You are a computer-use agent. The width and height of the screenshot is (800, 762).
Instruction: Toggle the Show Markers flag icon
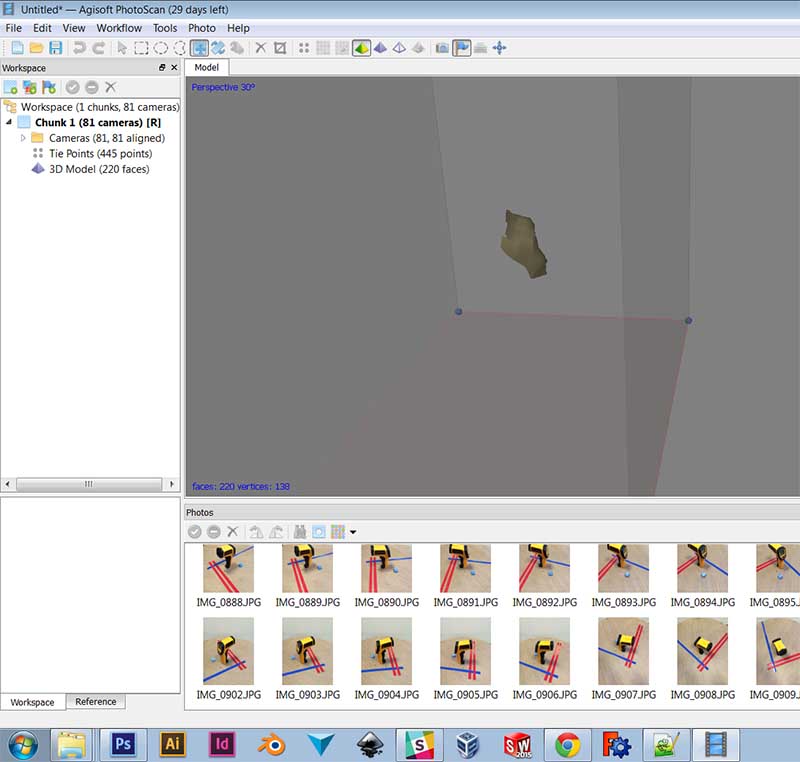click(462, 48)
